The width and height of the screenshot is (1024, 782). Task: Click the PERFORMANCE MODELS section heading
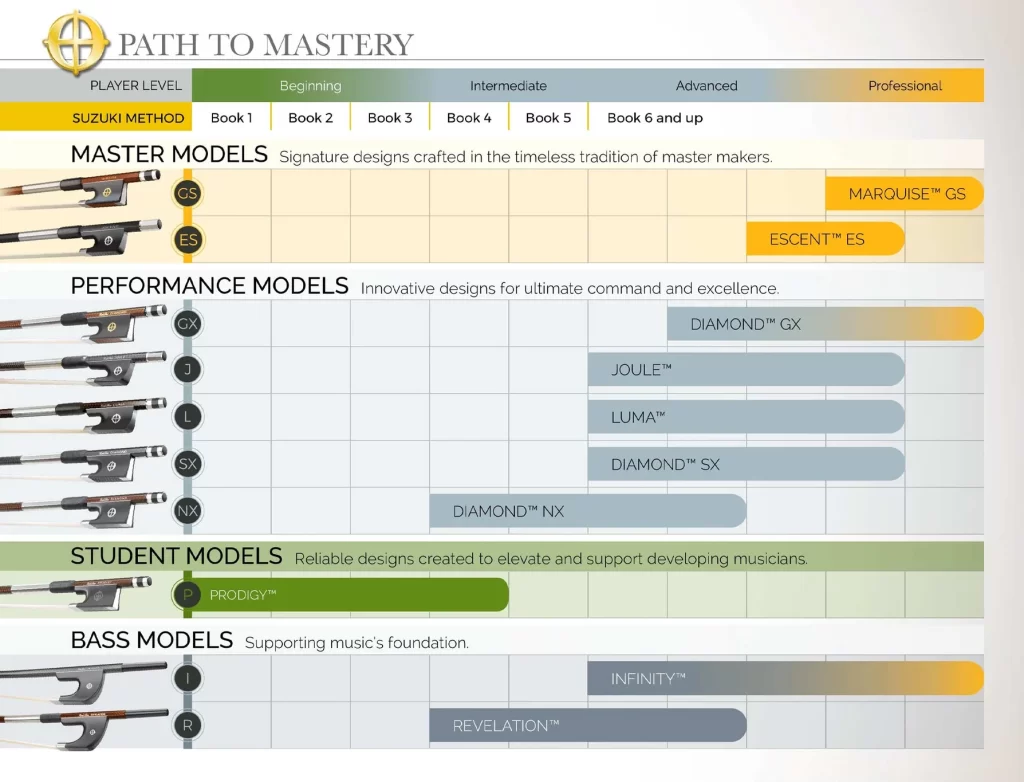point(210,285)
